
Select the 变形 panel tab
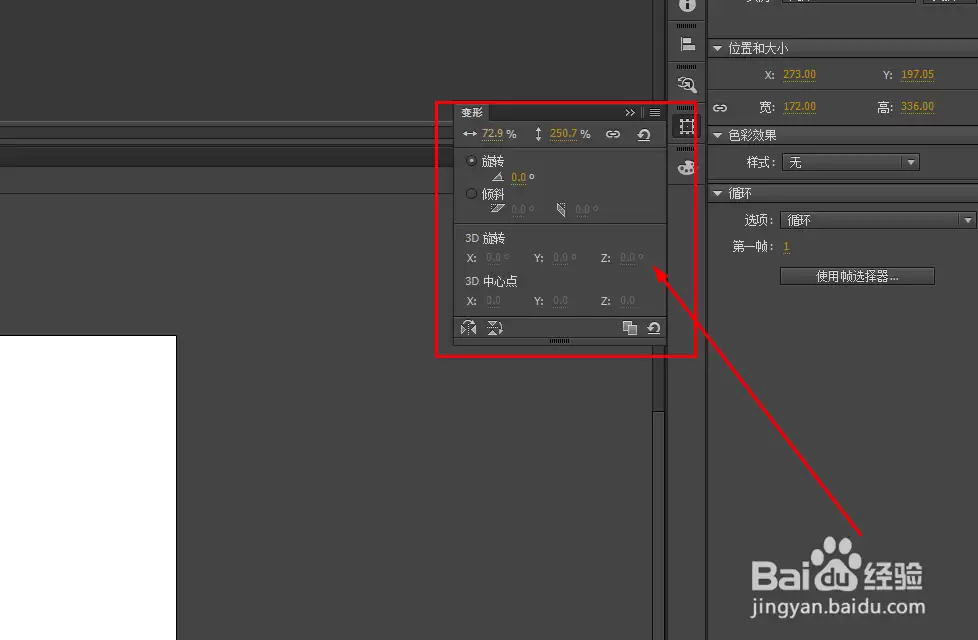(472, 113)
